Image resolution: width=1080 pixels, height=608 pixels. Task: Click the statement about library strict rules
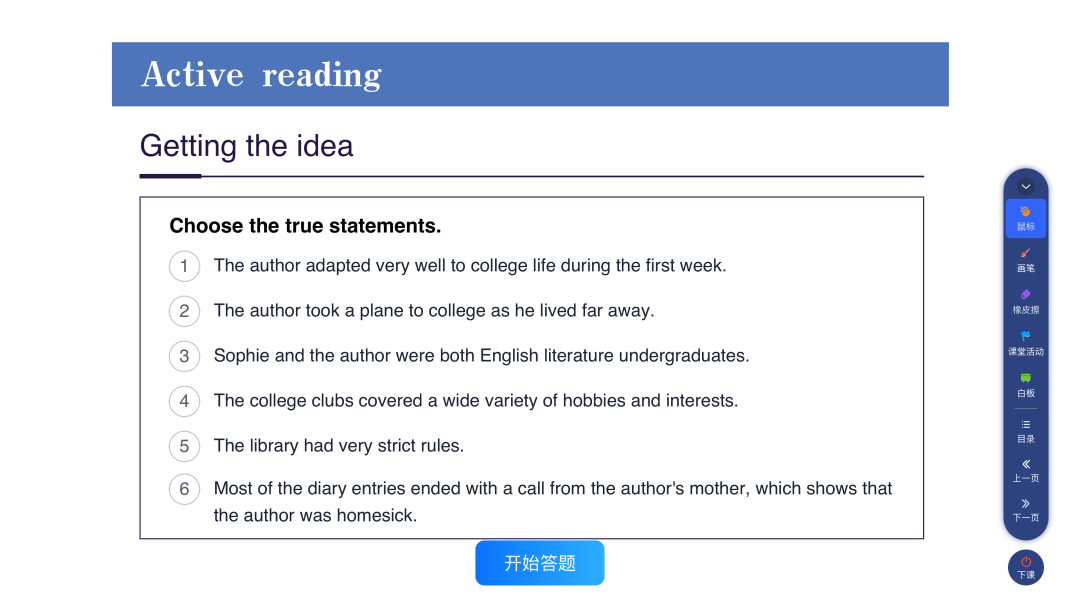tap(339, 445)
